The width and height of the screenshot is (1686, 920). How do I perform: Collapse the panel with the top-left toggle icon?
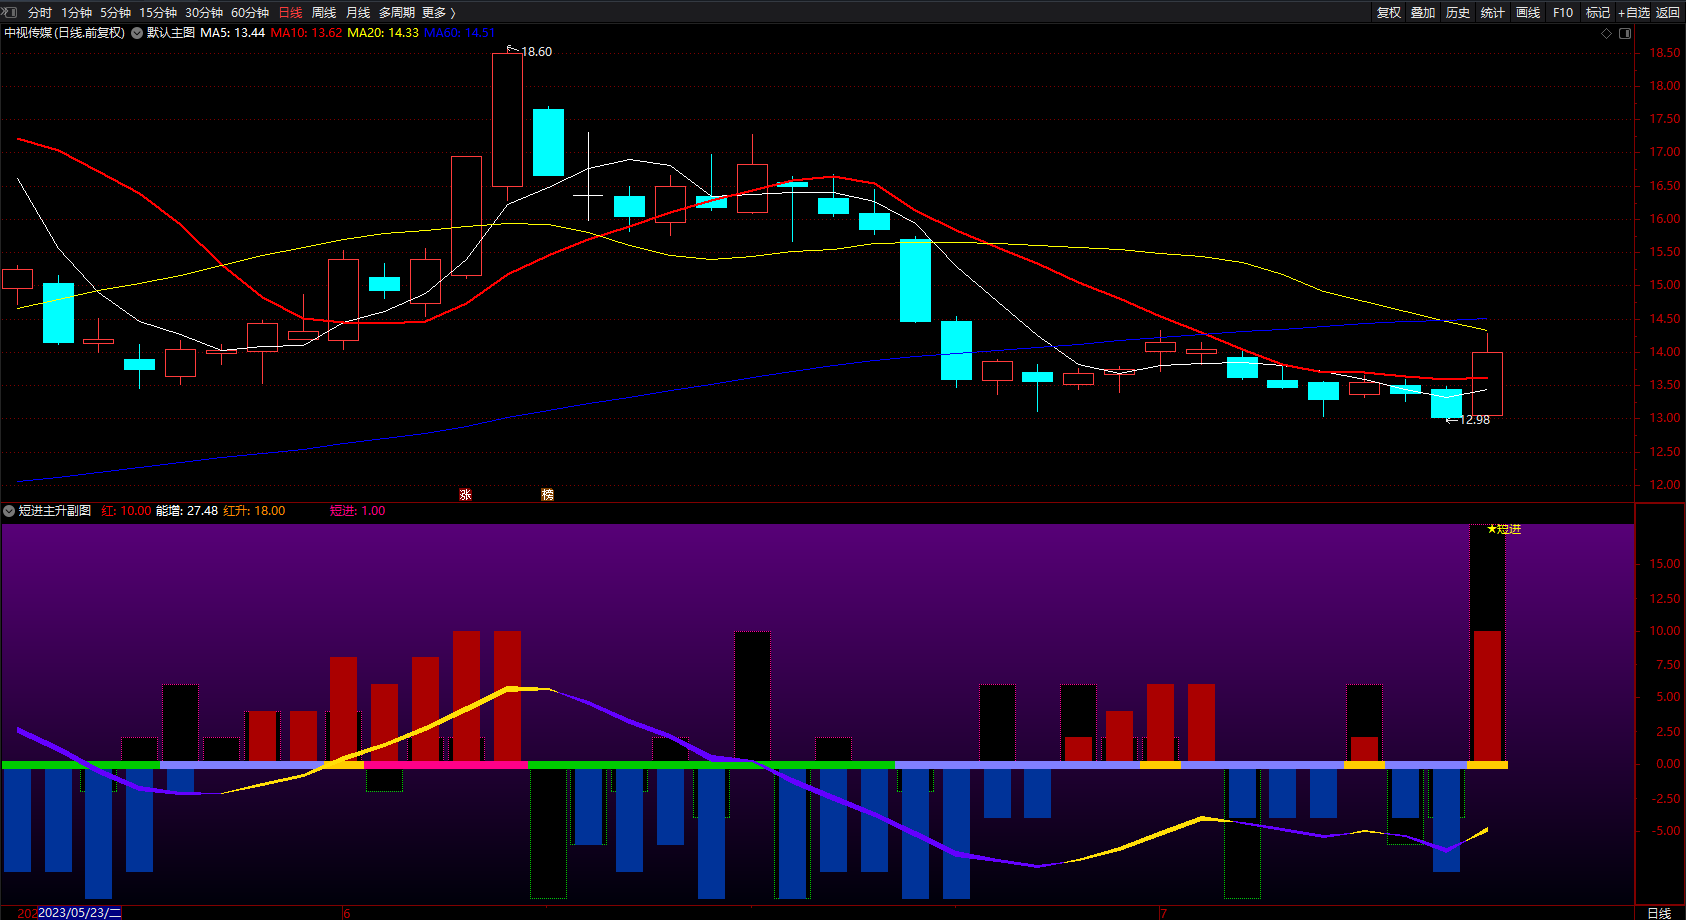coord(9,12)
